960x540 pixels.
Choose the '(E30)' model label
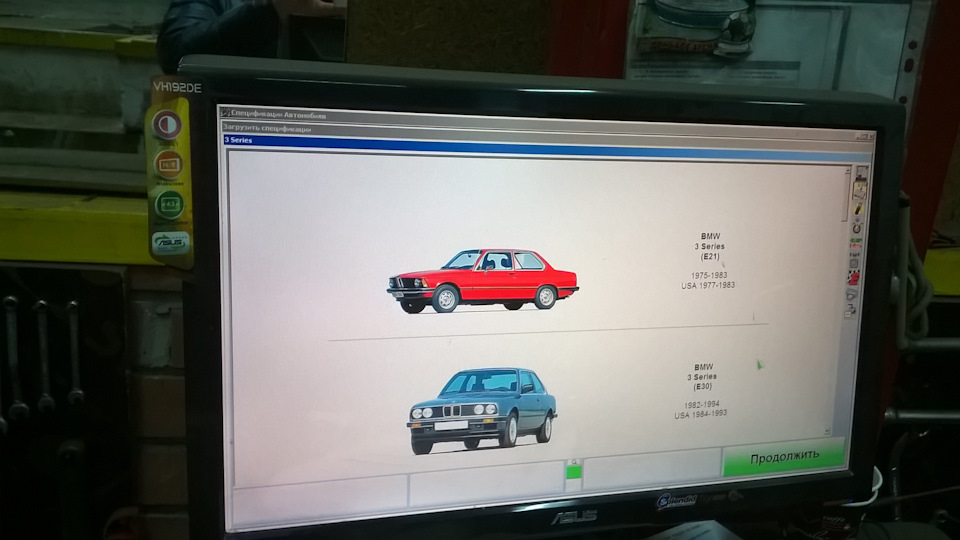(702, 387)
